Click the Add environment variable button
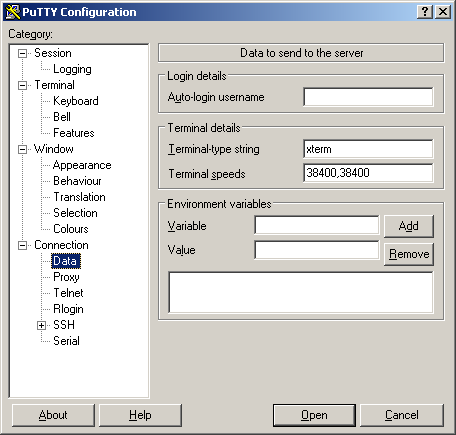The image size is (456, 435). coord(409,226)
